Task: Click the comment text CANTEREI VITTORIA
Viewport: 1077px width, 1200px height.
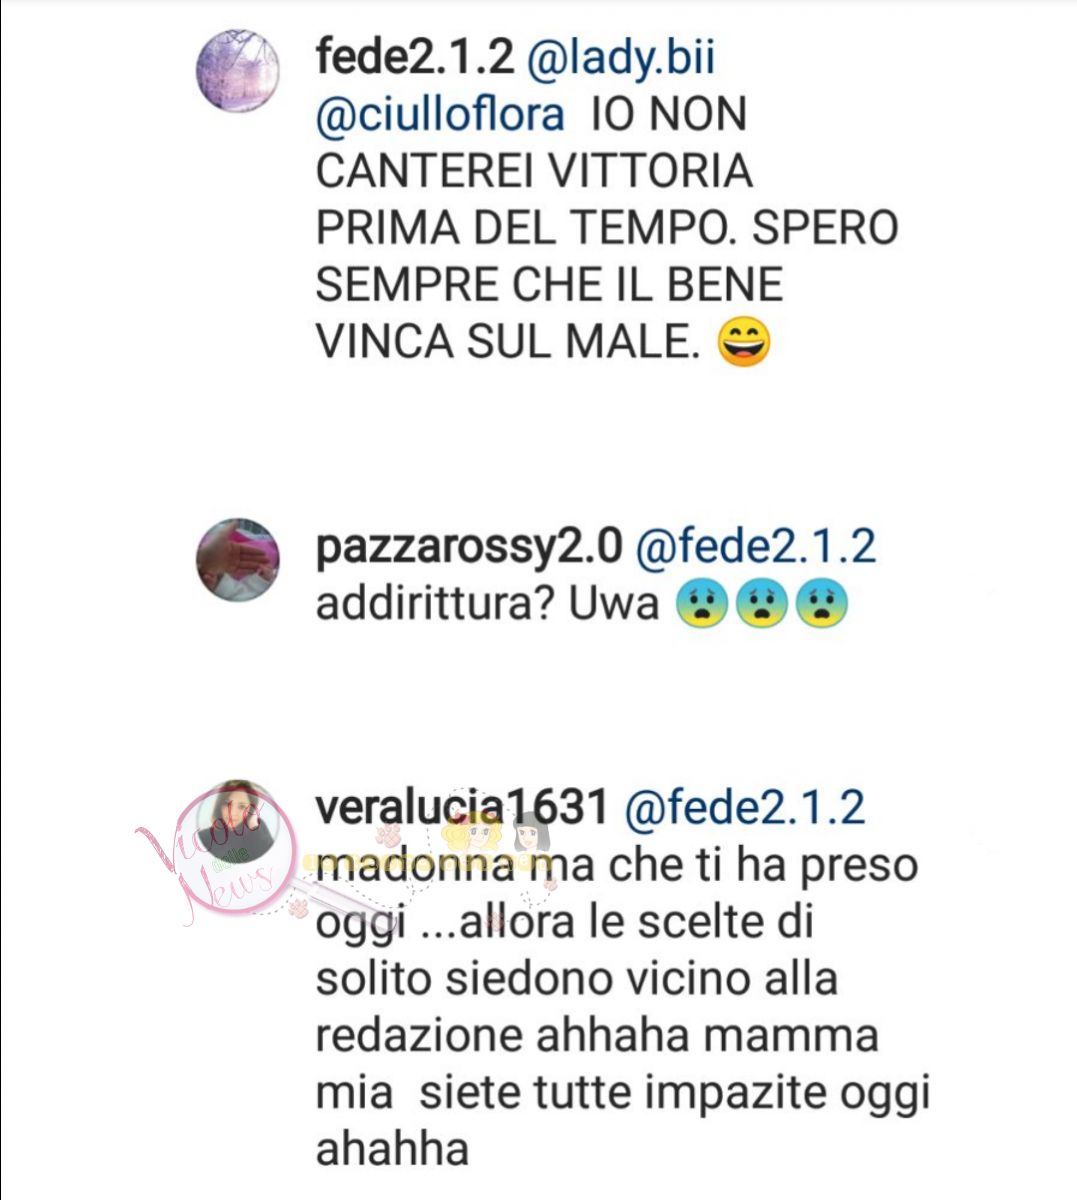Action: coord(534,171)
